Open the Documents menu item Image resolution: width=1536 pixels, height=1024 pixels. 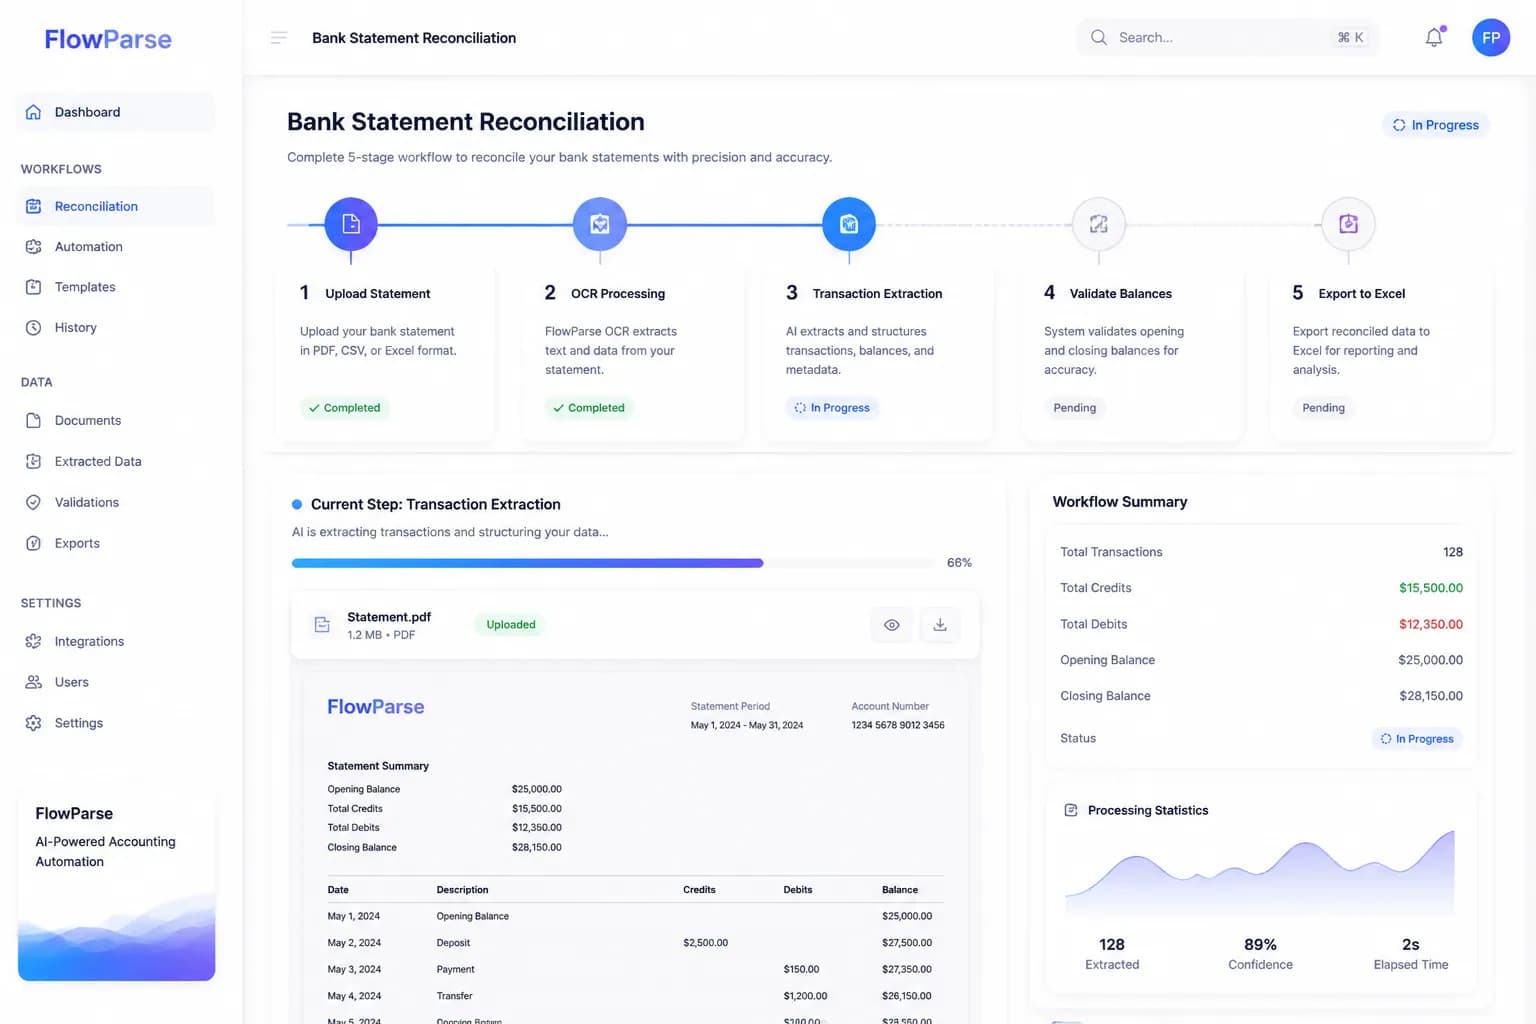[x=115, y=421]
